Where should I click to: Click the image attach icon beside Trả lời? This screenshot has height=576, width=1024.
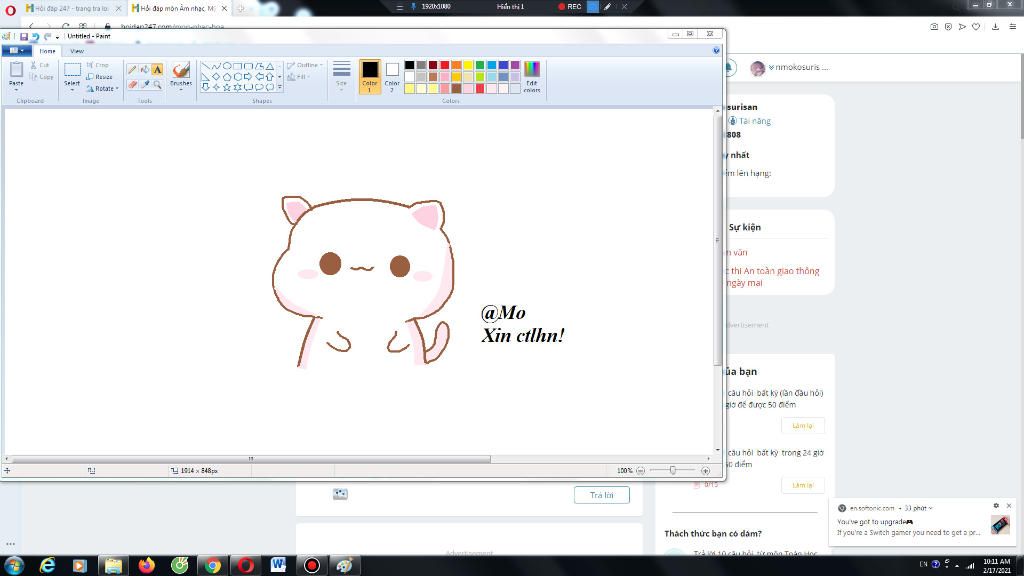[340, 494]
